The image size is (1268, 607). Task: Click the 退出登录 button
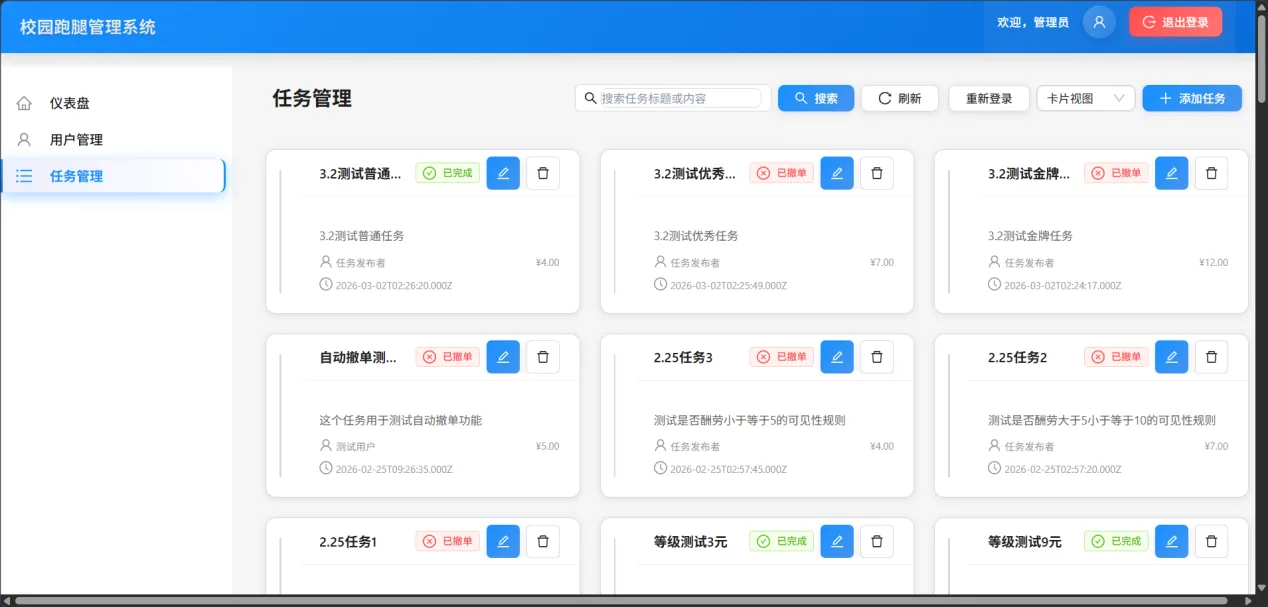(1175, 22)
